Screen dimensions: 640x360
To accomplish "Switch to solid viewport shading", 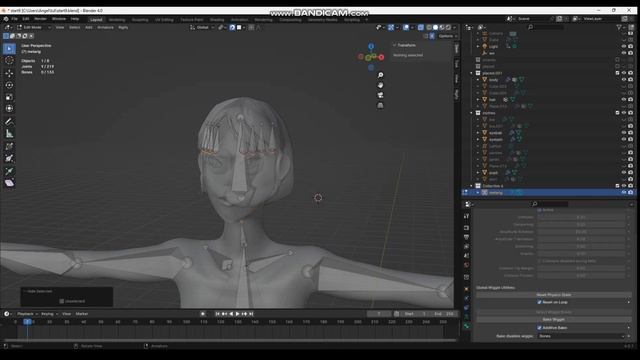I will 436,27.
